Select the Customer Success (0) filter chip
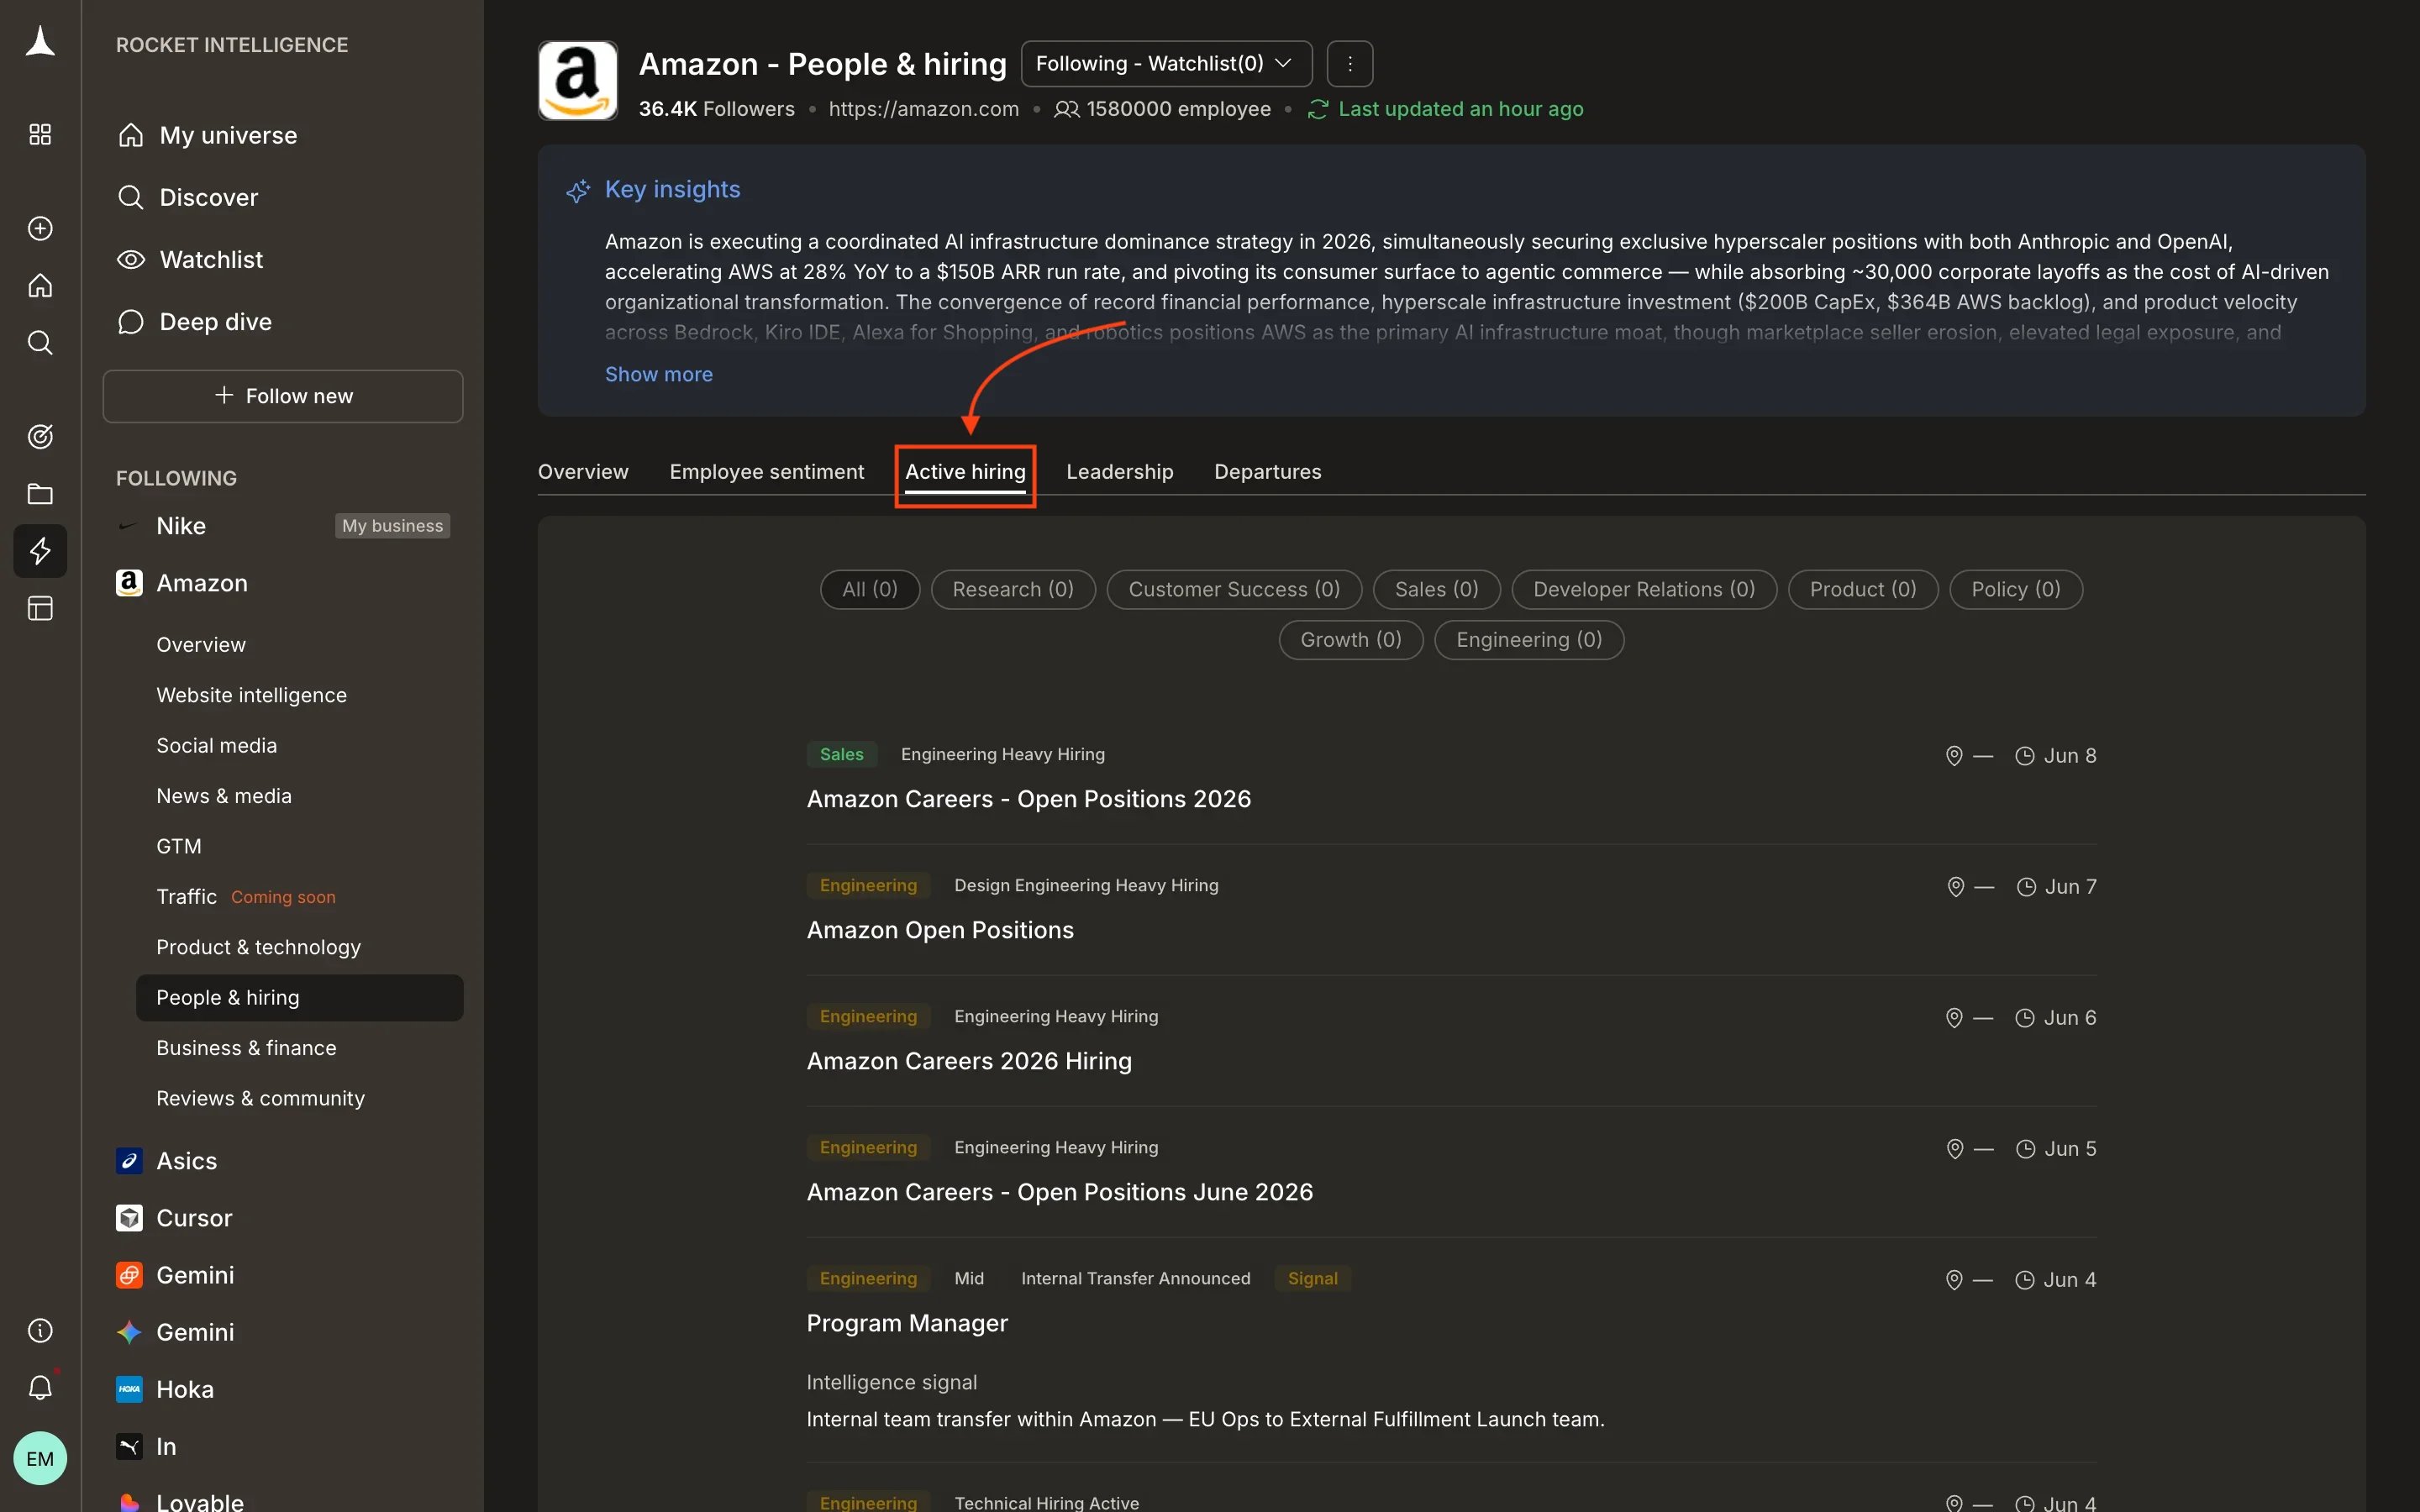The image size is (2420, 1512). pyautogui.click(x=1234, y=589)
